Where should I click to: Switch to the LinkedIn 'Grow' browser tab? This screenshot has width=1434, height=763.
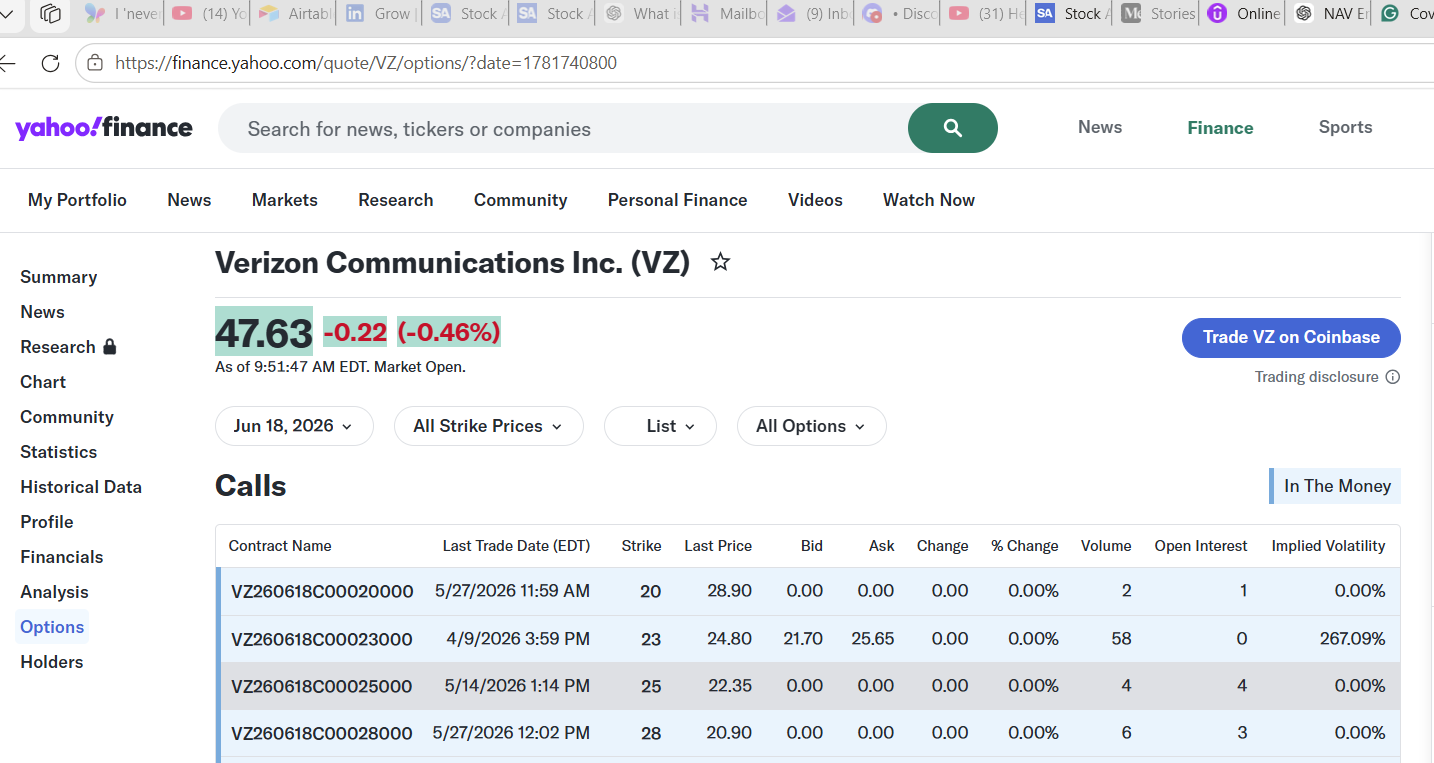click(381, 14)
